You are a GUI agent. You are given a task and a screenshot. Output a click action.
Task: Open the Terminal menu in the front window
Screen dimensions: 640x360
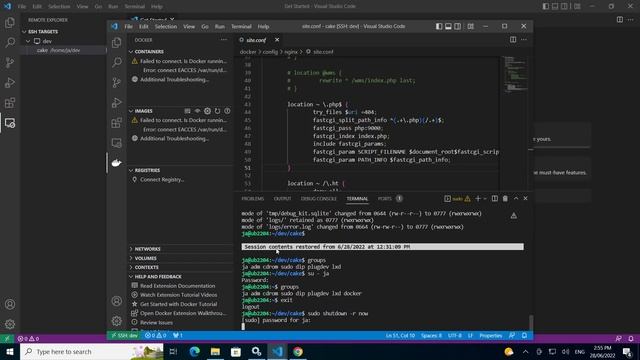click(x=241, y=26)
